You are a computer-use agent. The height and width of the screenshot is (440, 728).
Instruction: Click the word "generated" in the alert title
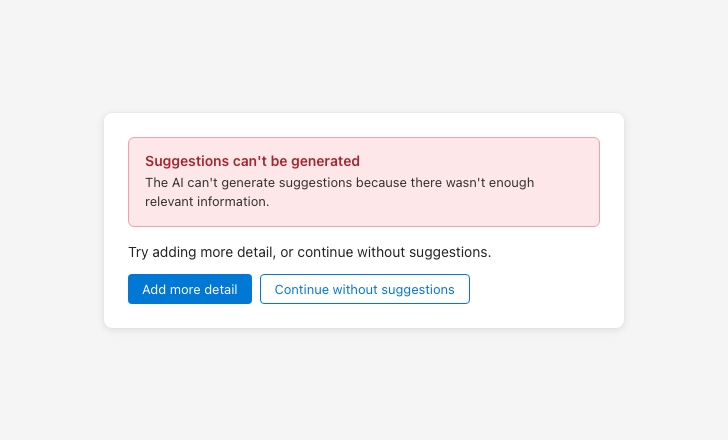[325, 161]
